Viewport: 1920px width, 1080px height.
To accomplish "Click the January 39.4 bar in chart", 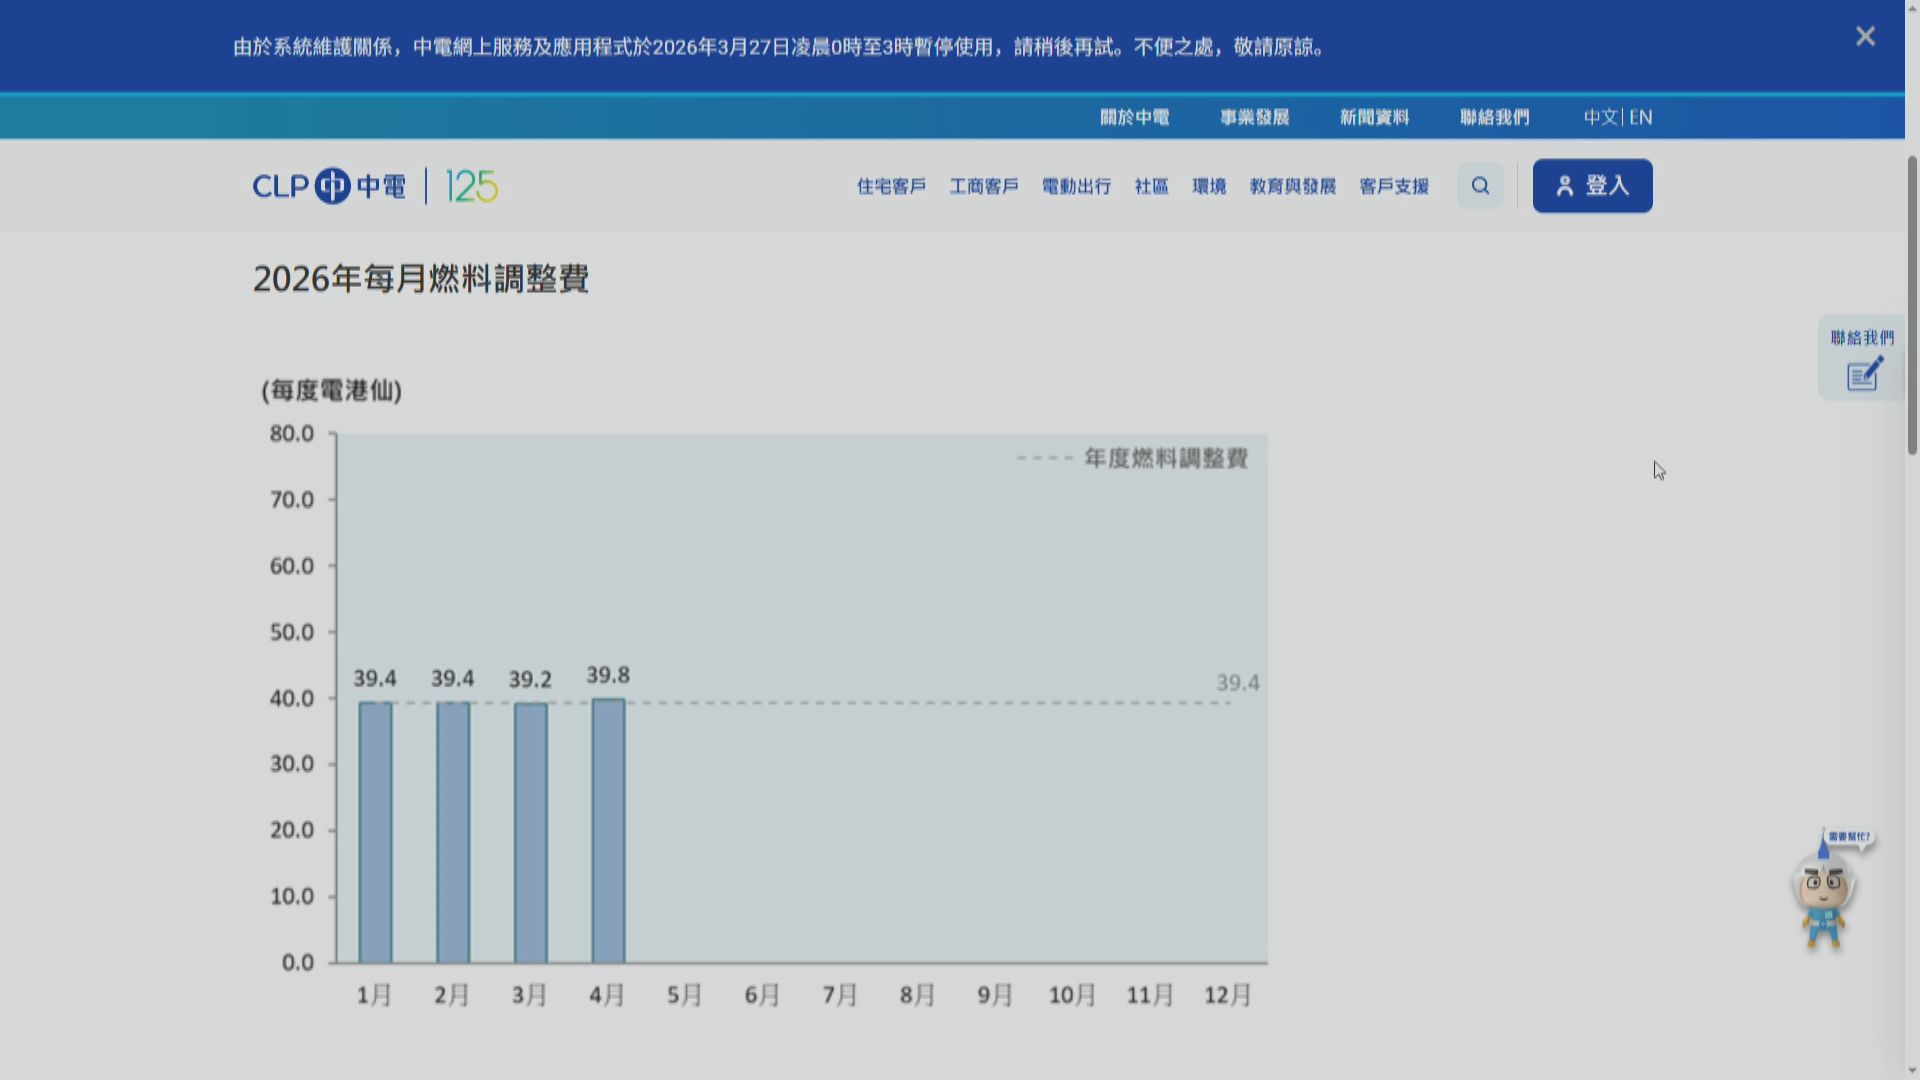I will [x=375, y=830].
